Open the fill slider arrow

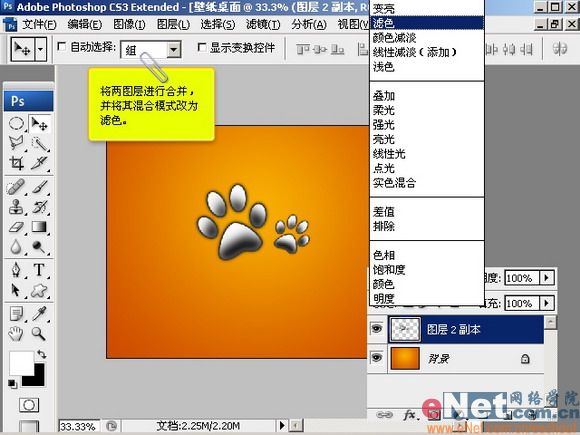click(547, 303)
